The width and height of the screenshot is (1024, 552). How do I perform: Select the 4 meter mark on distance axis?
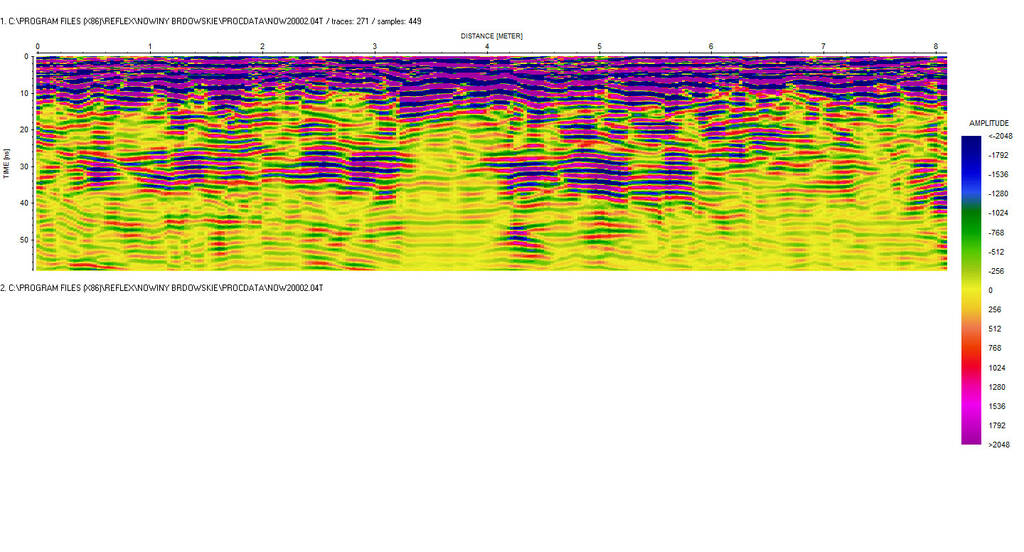tap(487, 47)
